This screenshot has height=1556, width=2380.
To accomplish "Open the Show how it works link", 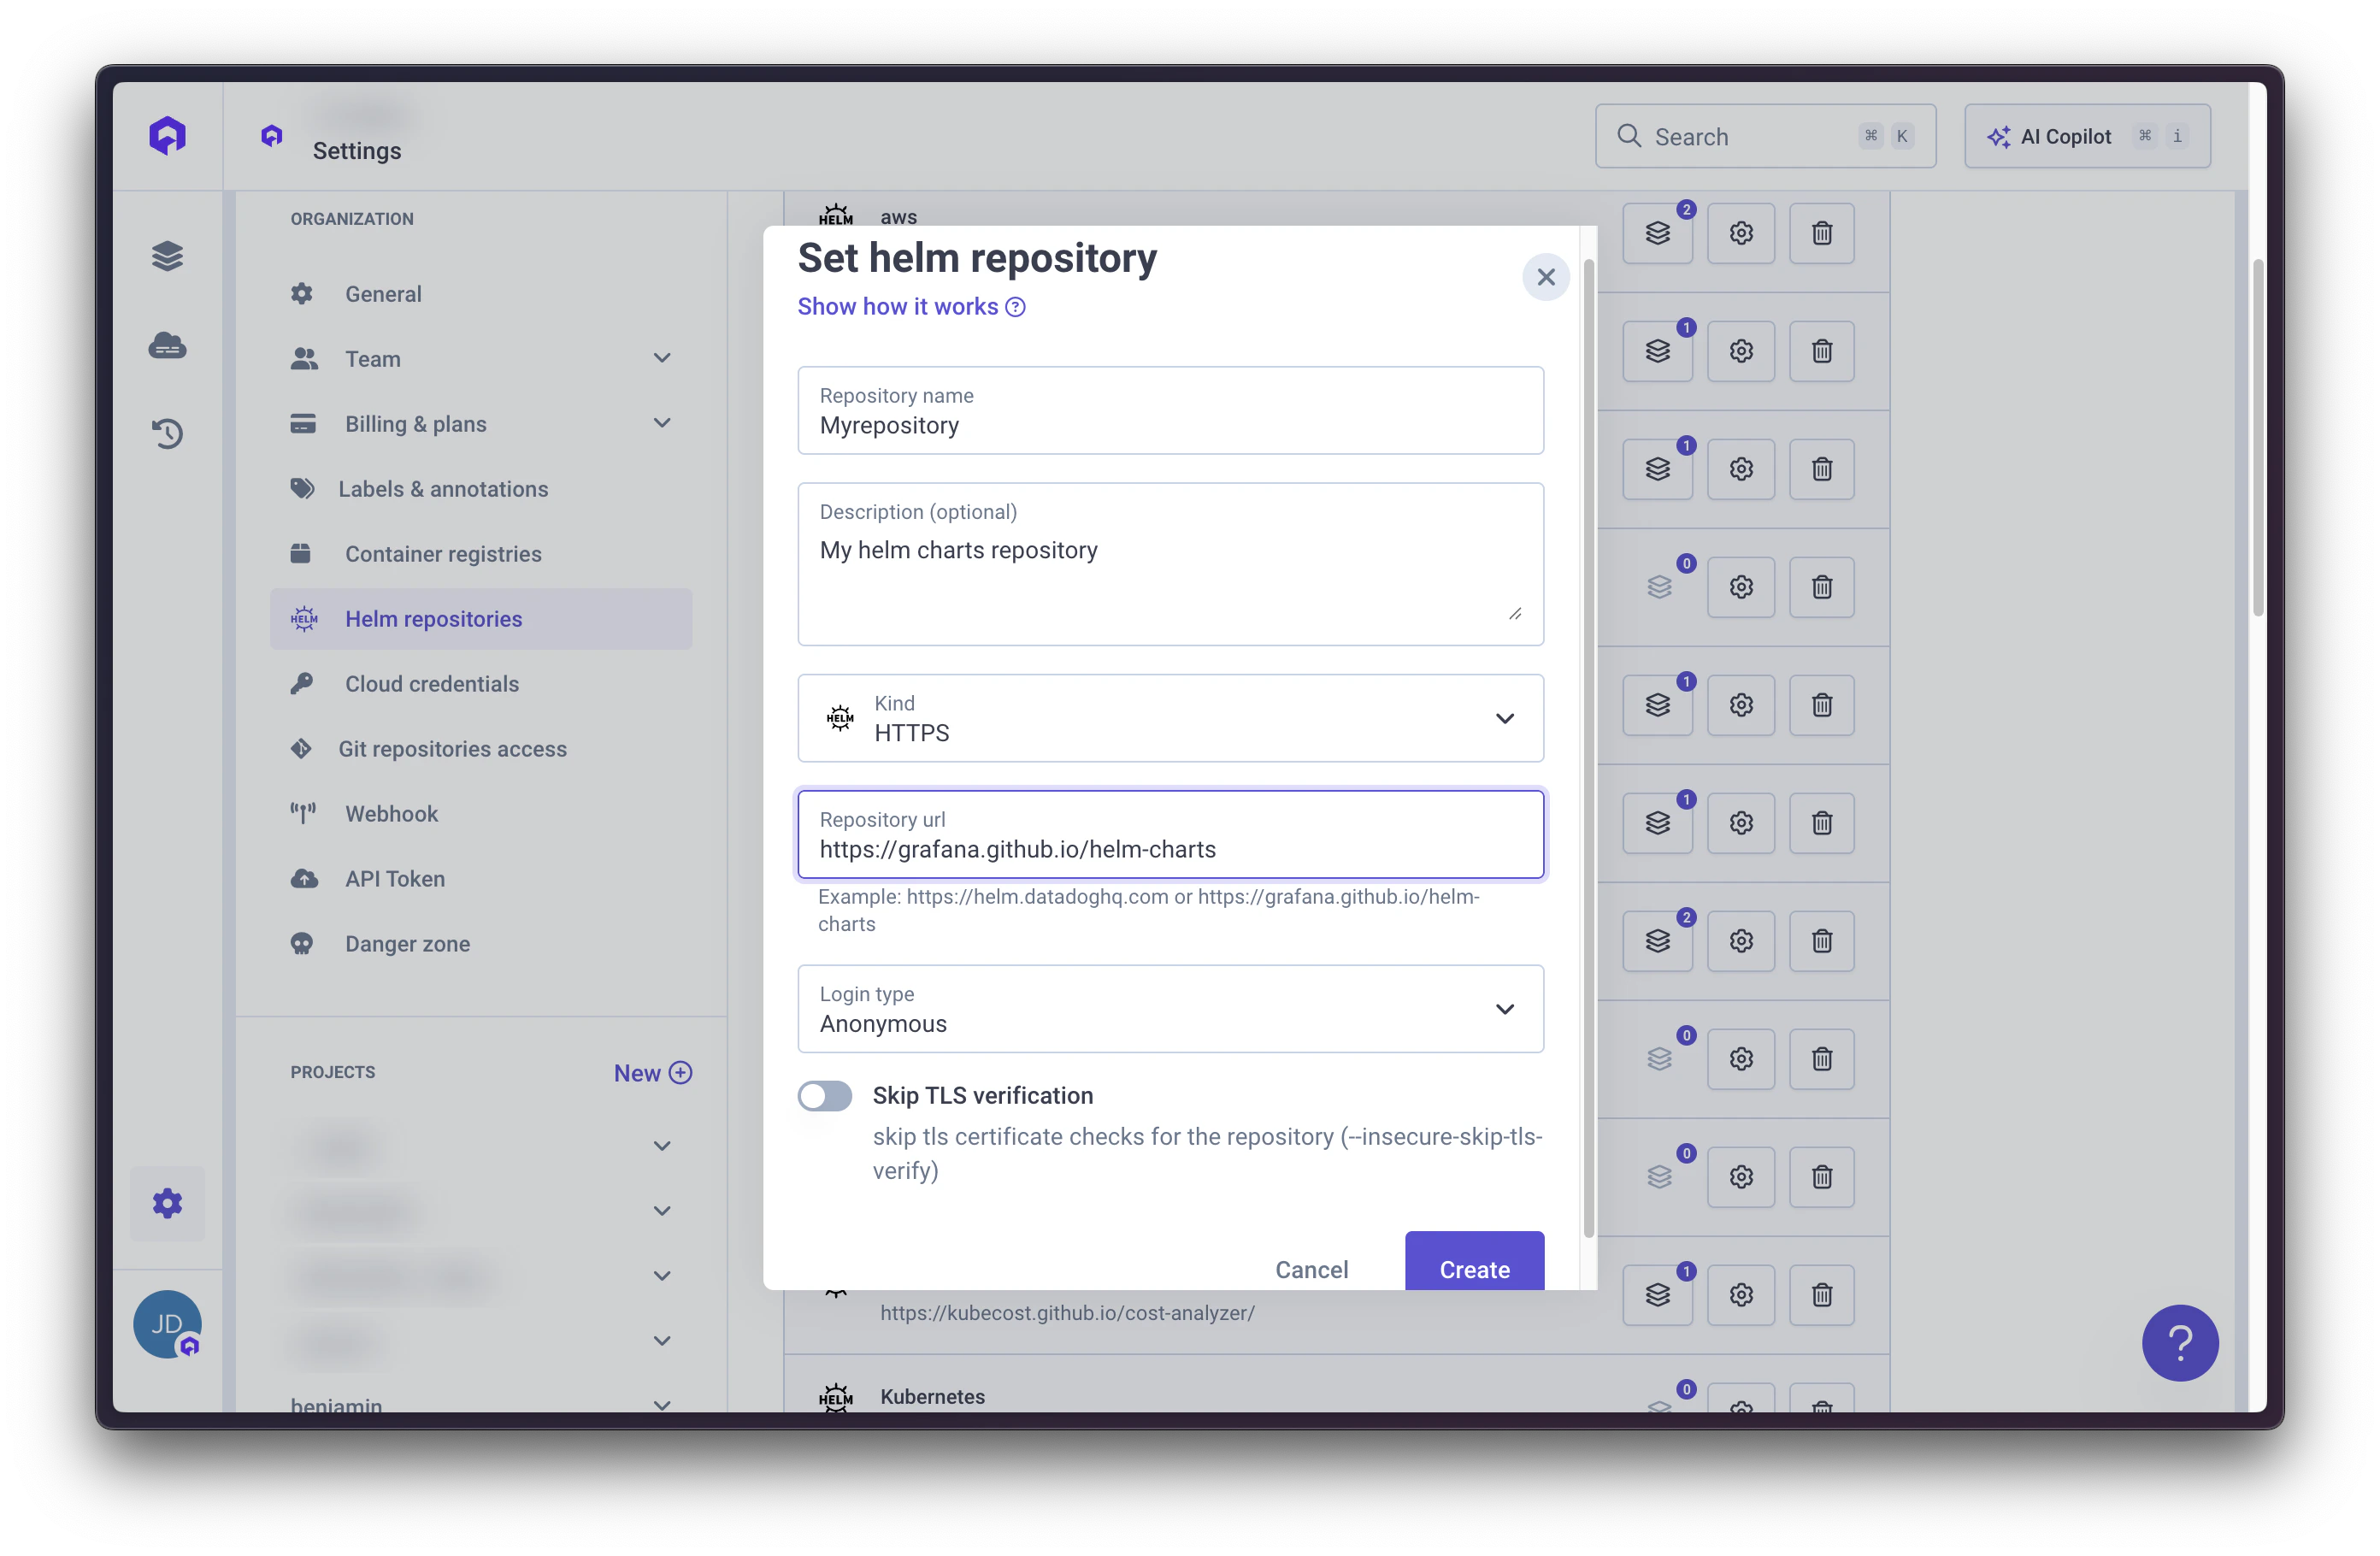I will click(897, 306).
